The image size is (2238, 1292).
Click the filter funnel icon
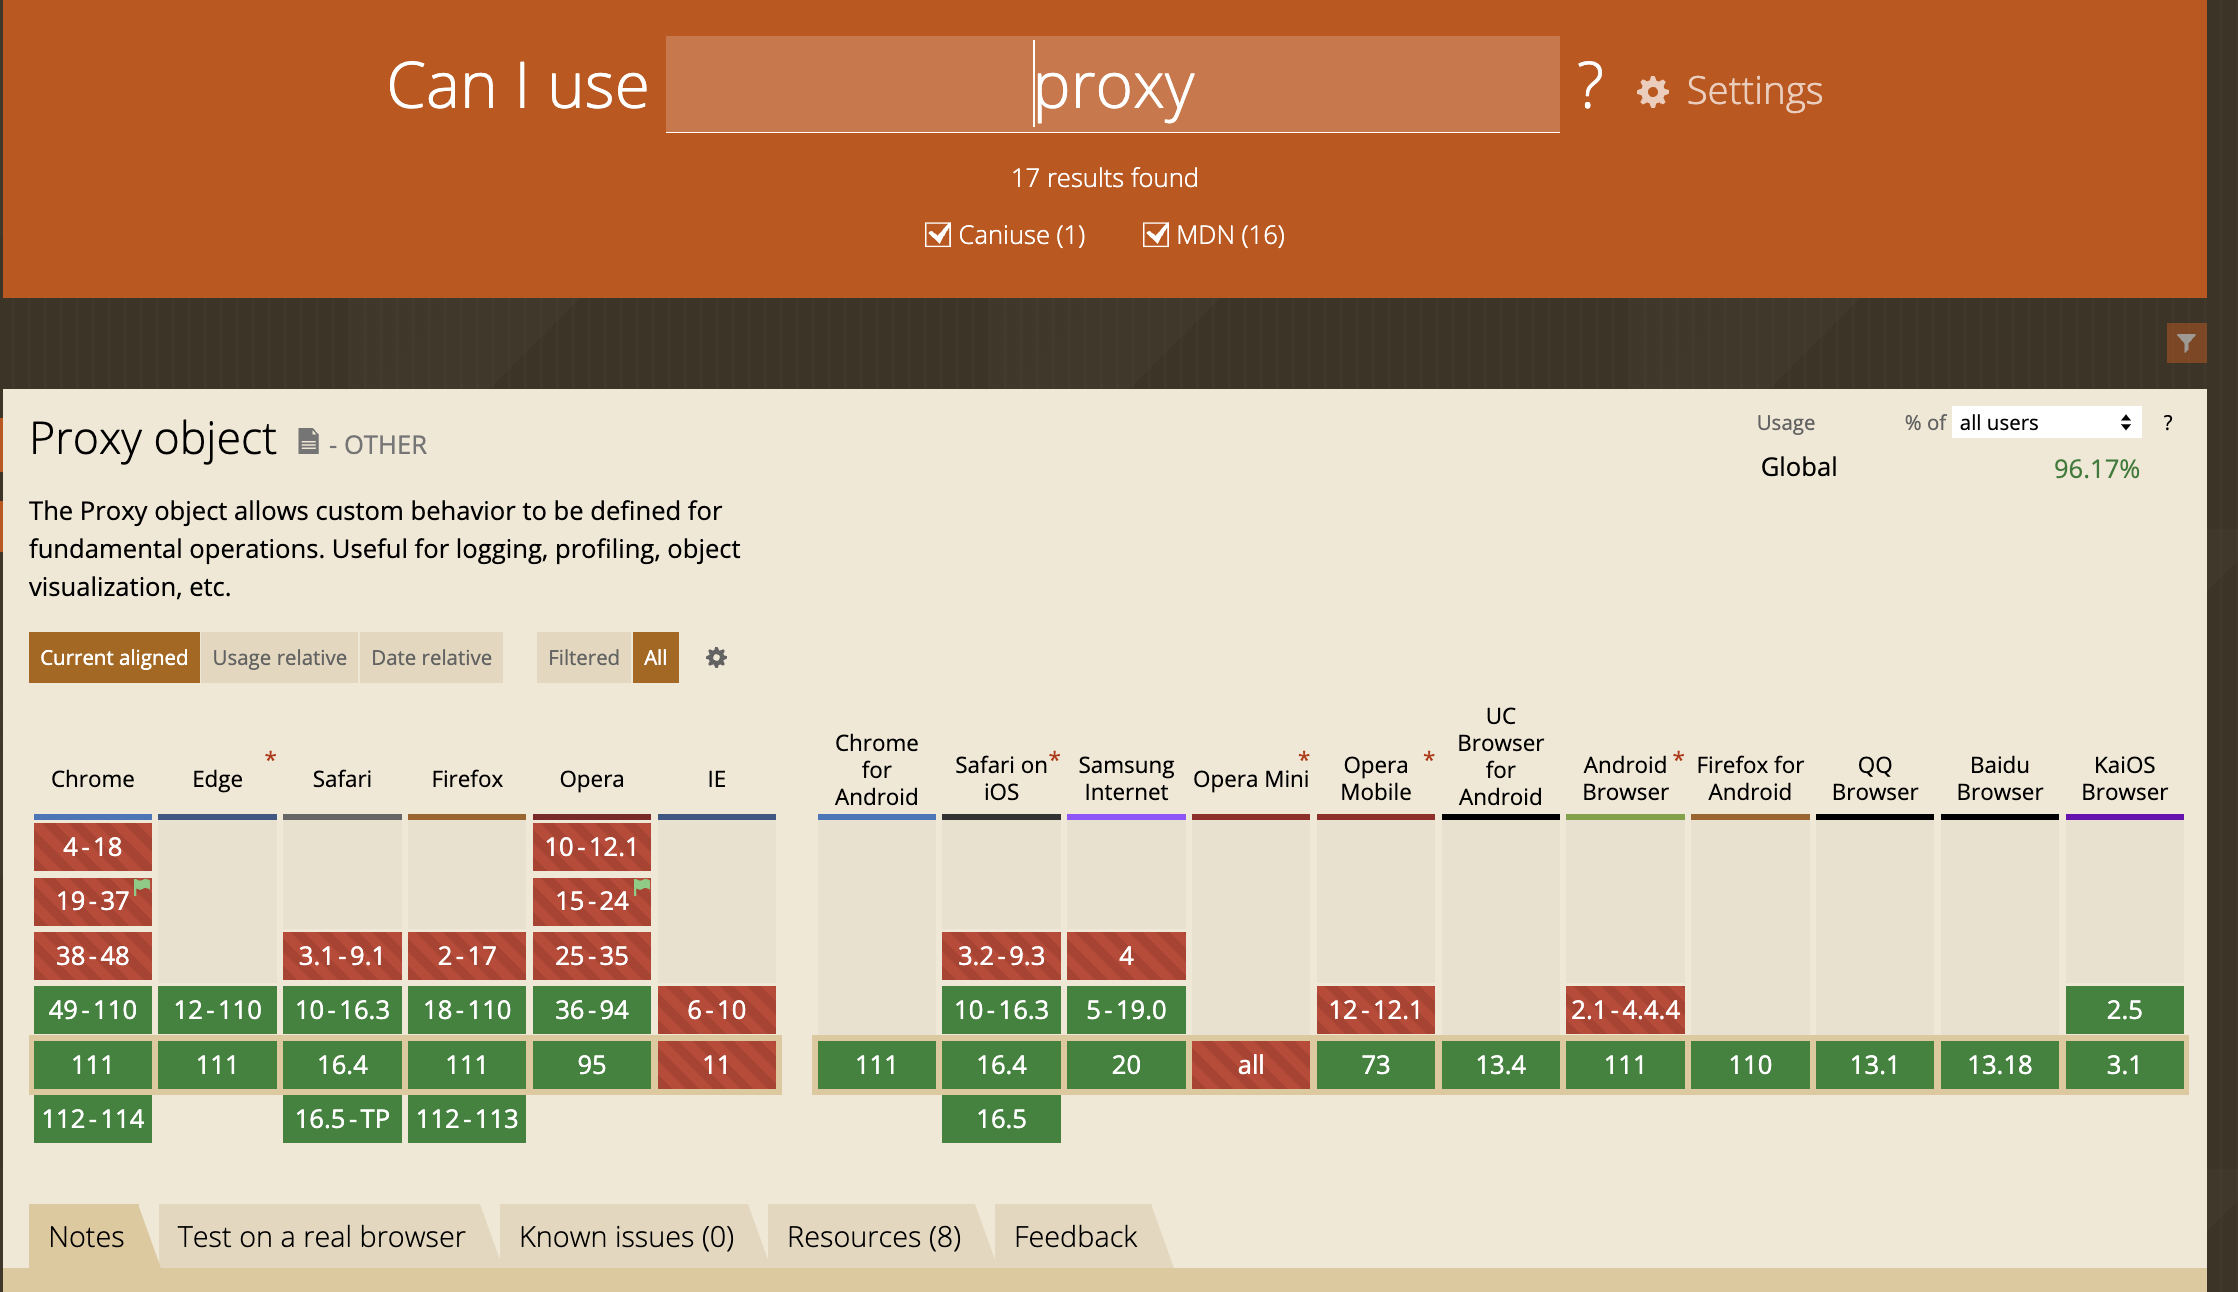coord(2186,343)
